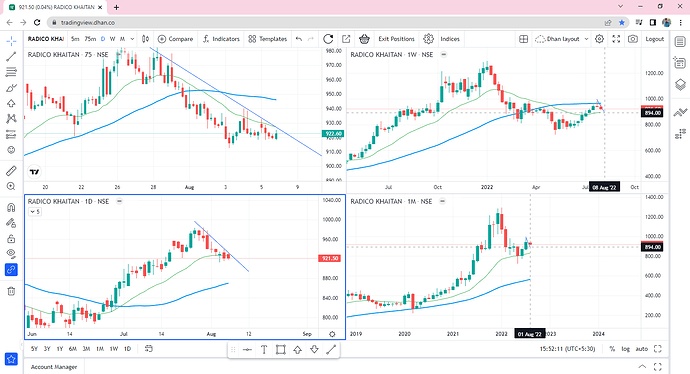
Task: Select rectangle tool in floating drawing toolbar
Action: pos(281,350)
